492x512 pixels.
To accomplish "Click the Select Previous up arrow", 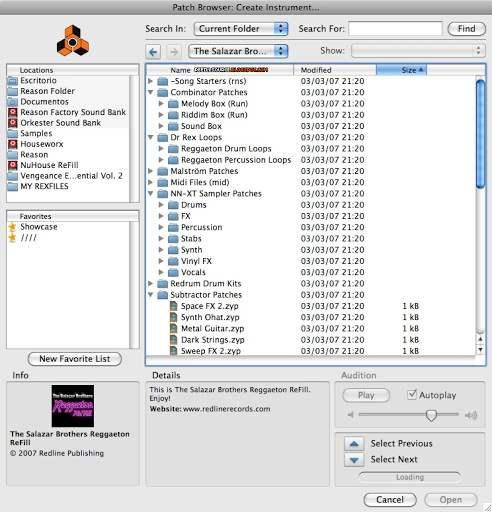I will pyautogui.click(x=354, y=444).
